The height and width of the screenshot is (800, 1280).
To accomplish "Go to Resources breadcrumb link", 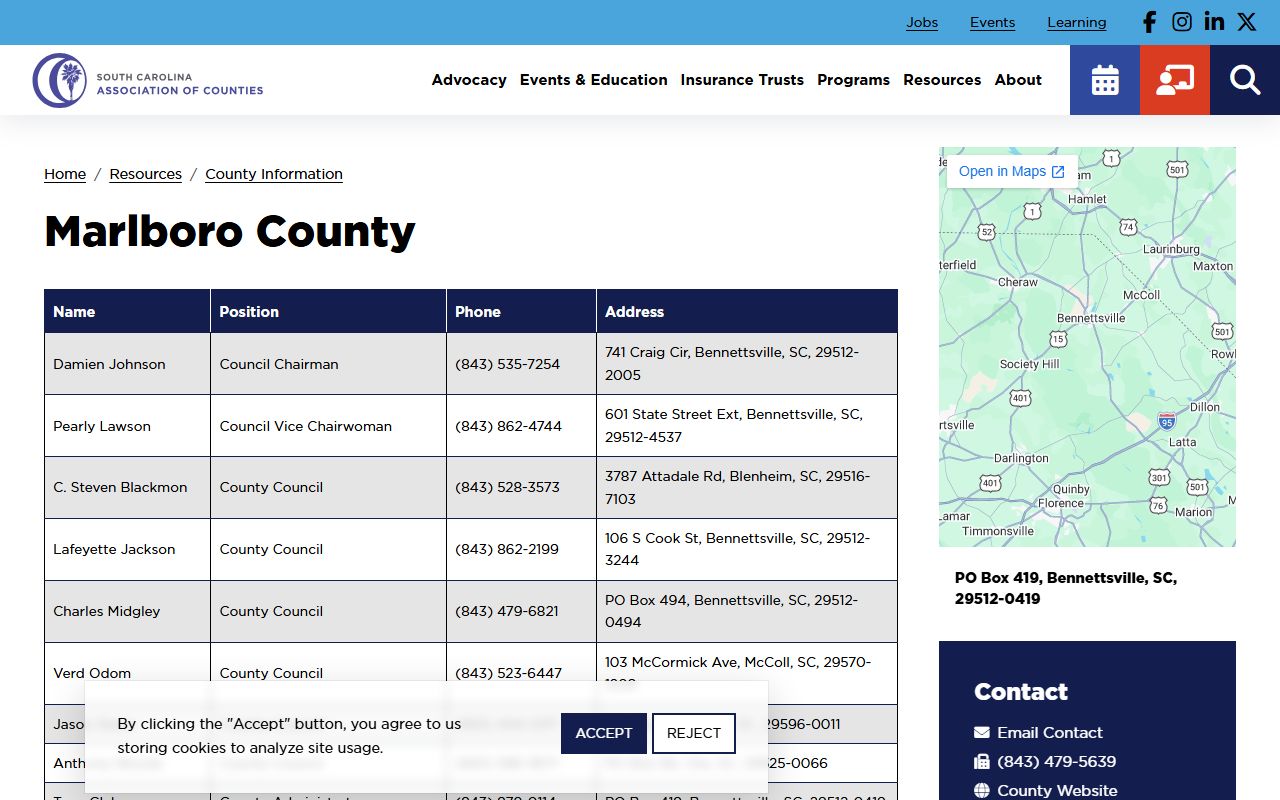I will click(x=146, y=174).
